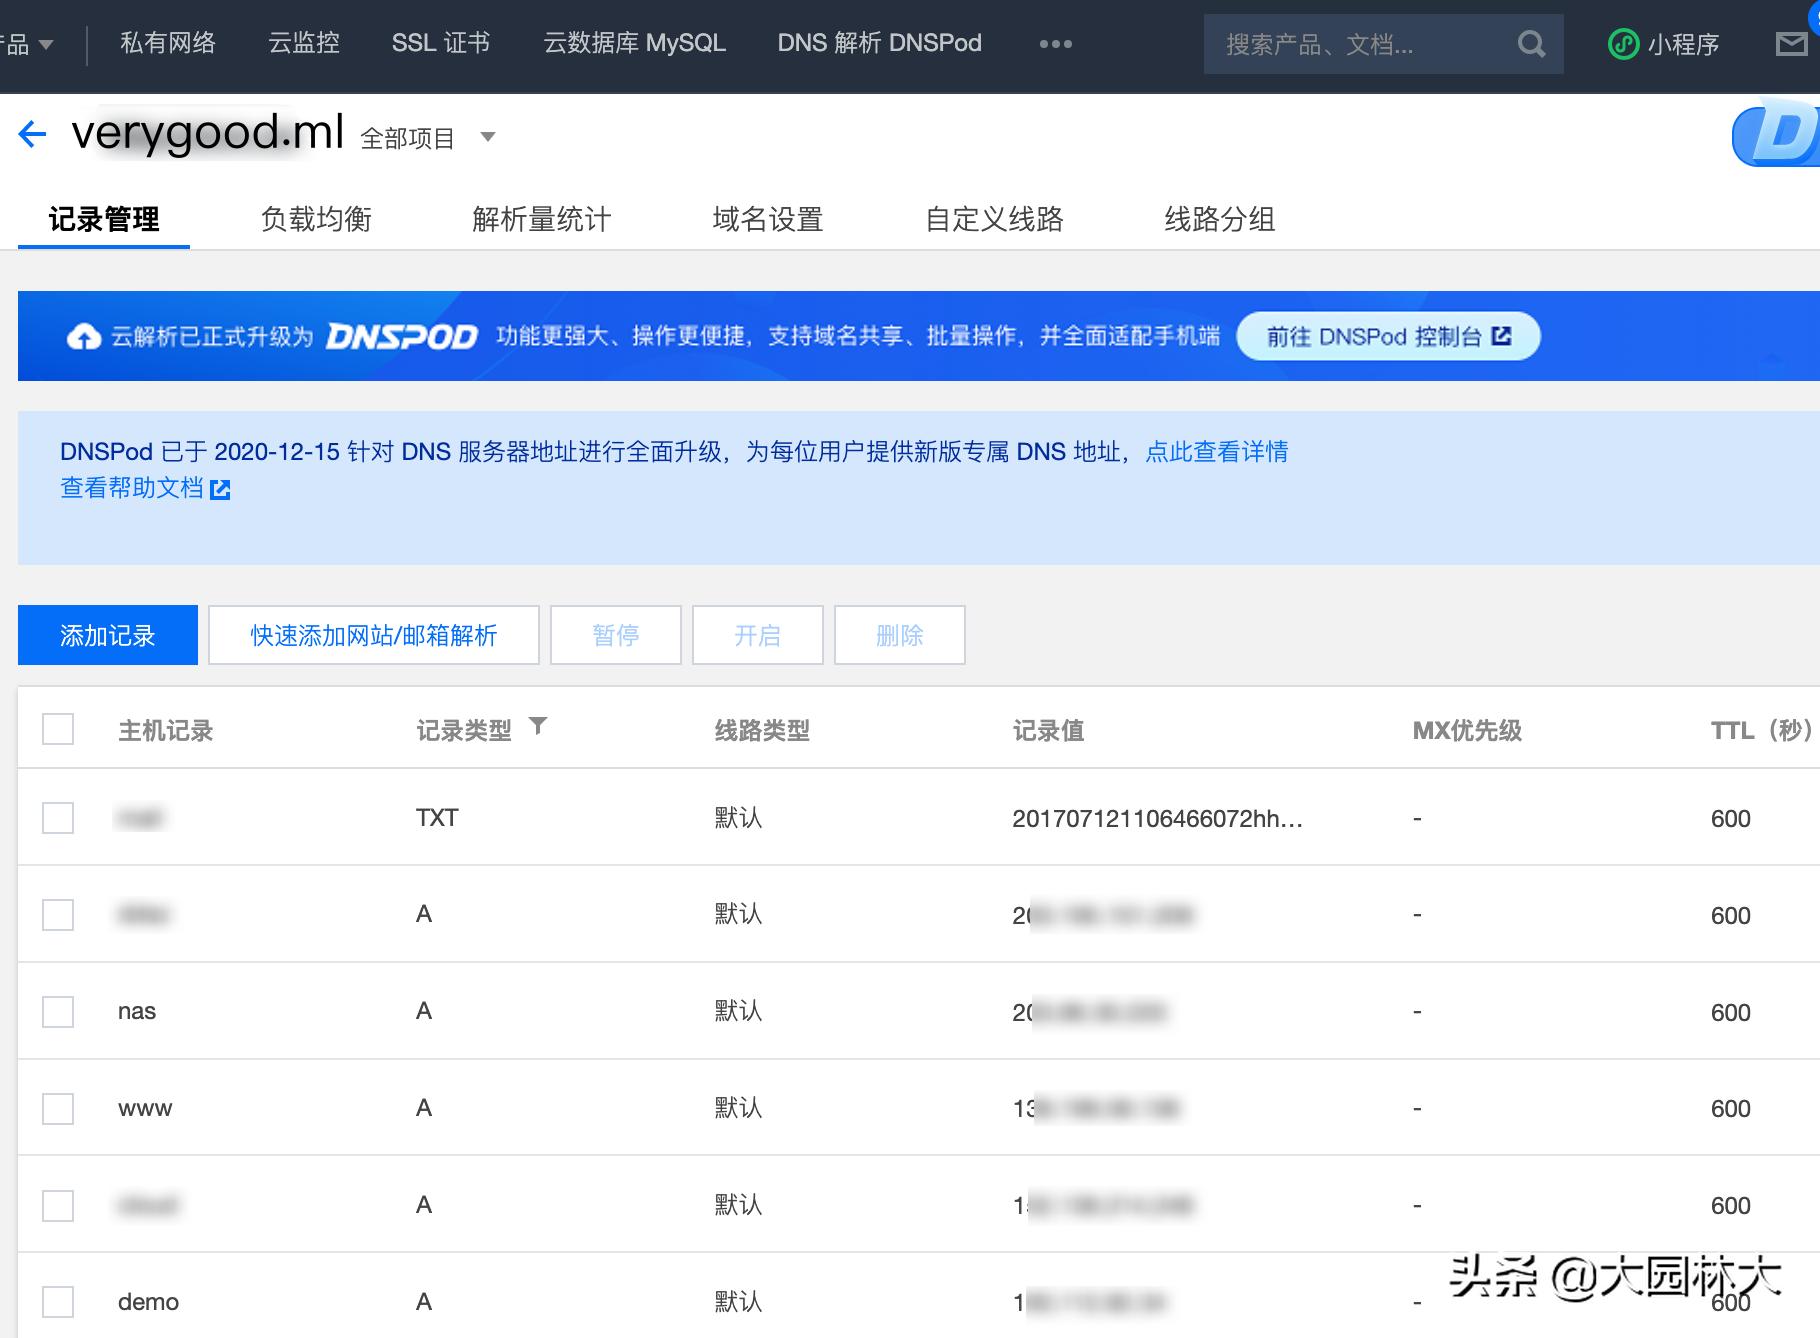Click the 点此查看详情 link
Screen dimensions: 1820x1338
click(1214, 452)
